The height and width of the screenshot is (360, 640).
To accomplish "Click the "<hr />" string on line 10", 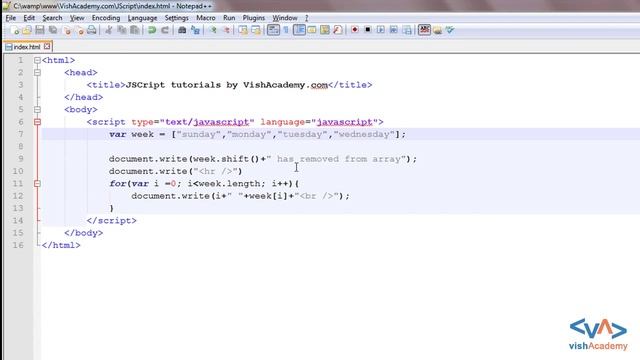I will 215,171.
